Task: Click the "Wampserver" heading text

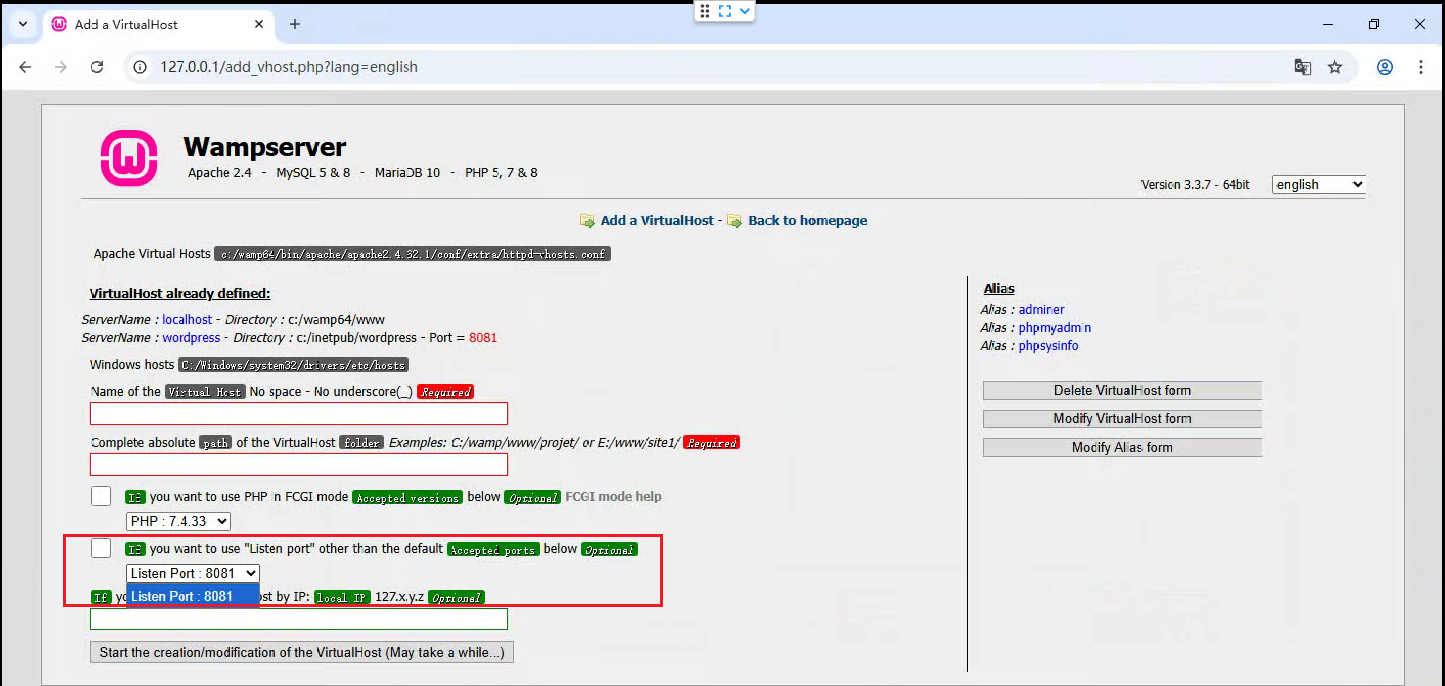Action: click(265, 147)
